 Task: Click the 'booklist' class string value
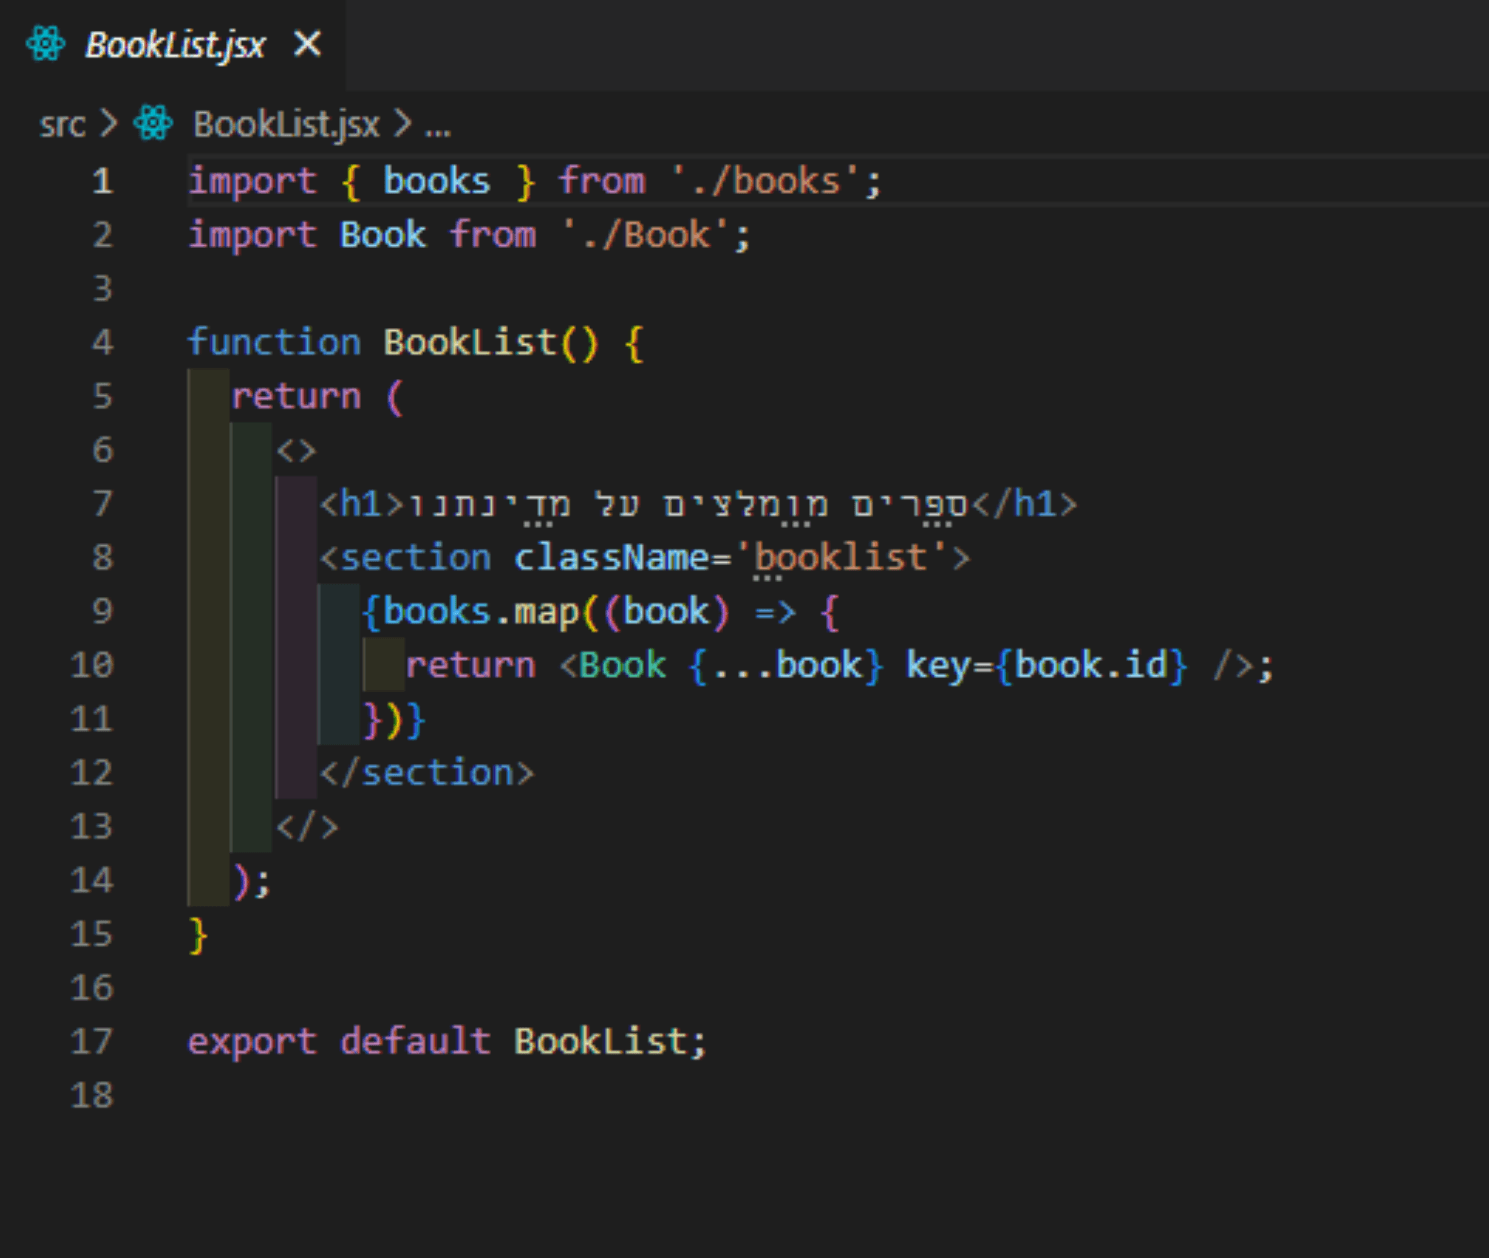point(841,557)
